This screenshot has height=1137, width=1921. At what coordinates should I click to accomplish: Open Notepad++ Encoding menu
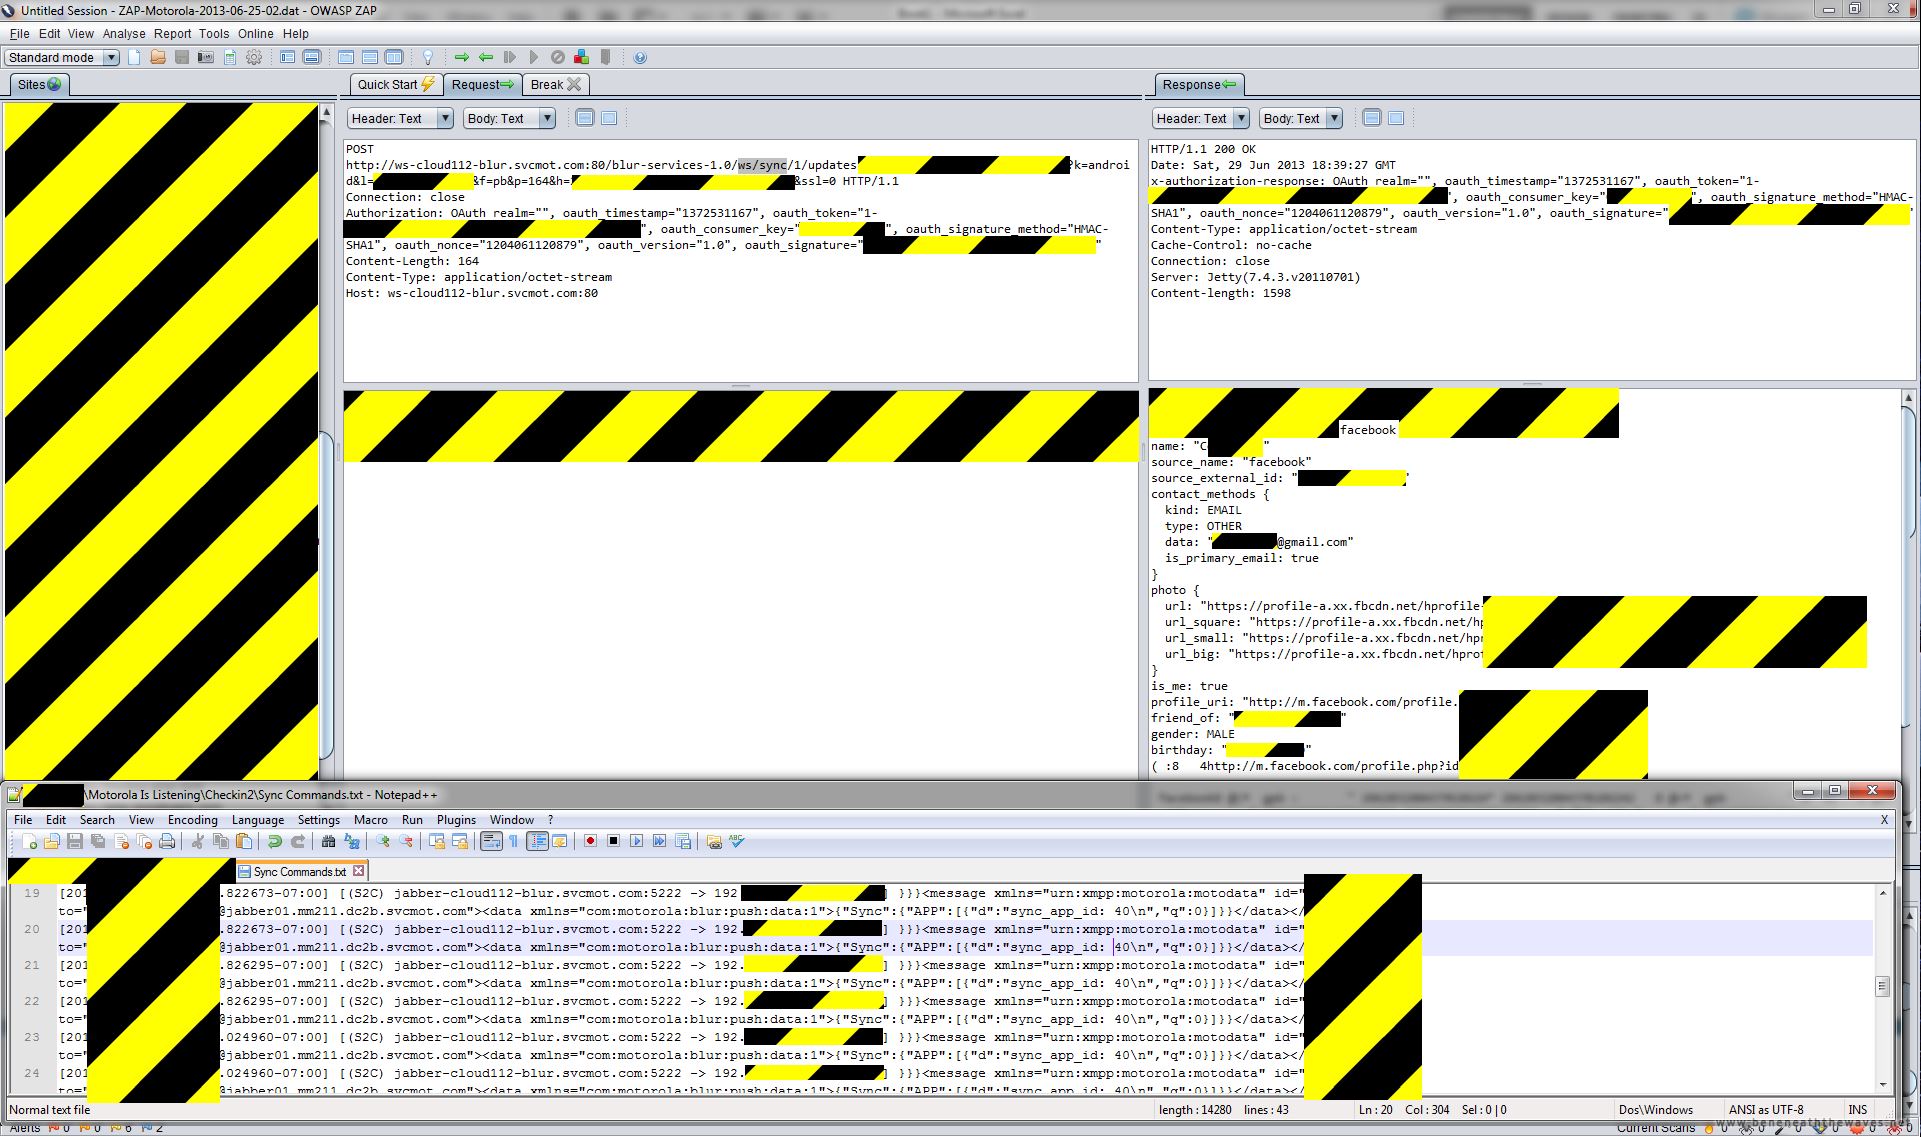click(x=193, y=820)
